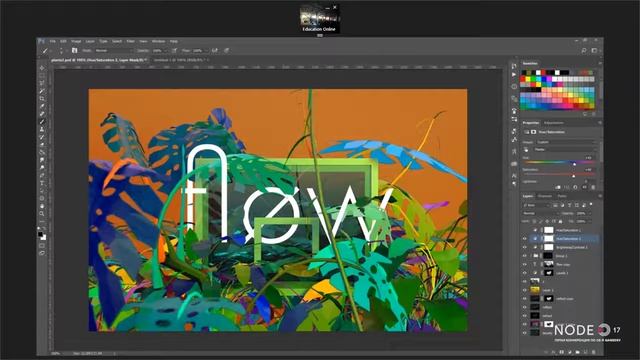Open the brush panel toggle icon
This screenshot has height=360, width=640.
74,51
